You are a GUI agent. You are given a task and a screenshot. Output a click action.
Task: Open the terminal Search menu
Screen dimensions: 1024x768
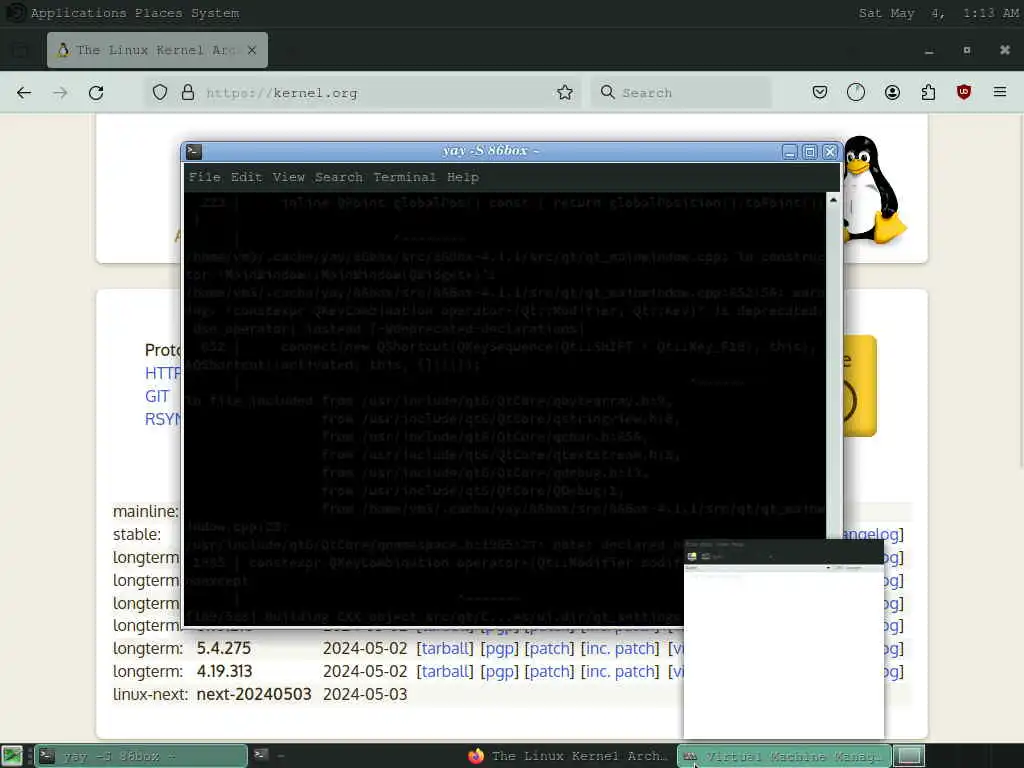pyautogui.click(x=338, y=177)
